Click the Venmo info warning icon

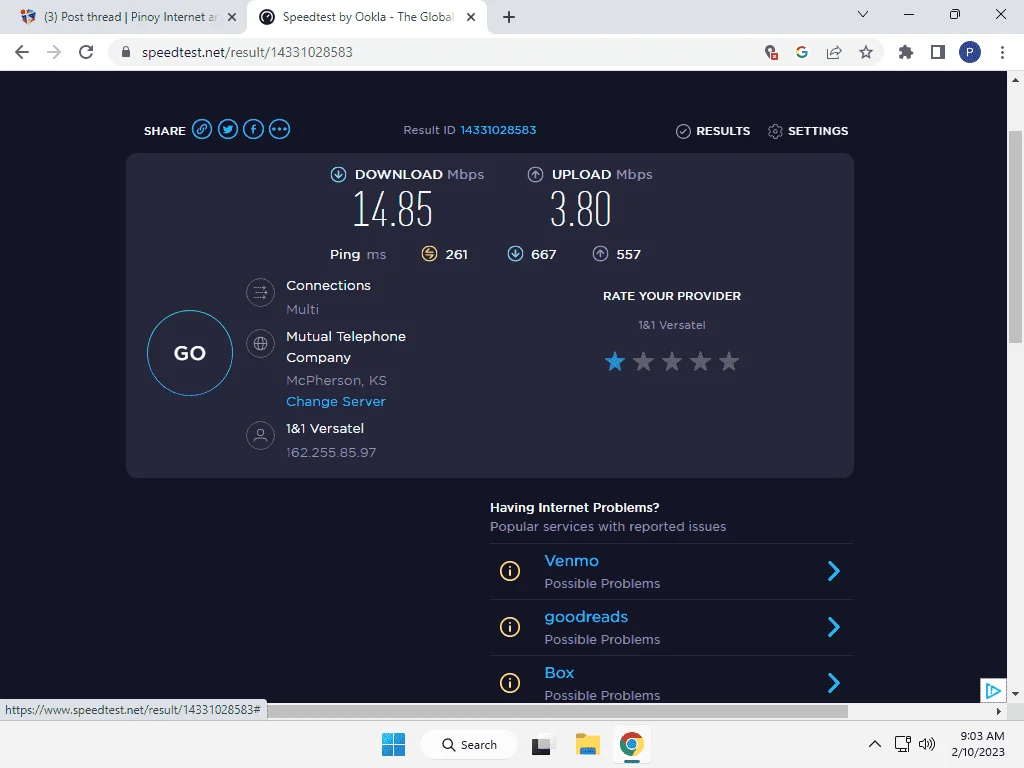pyautogui.click(x=510, y=571)
